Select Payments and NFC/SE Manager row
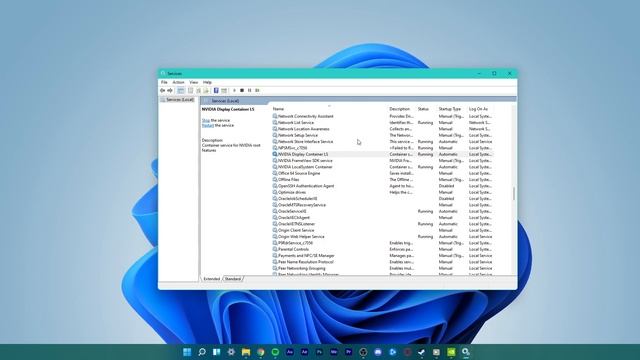Image resolution: width=640 pixels, height=360 pixels. pyautogui.click(x=382, y=256)
